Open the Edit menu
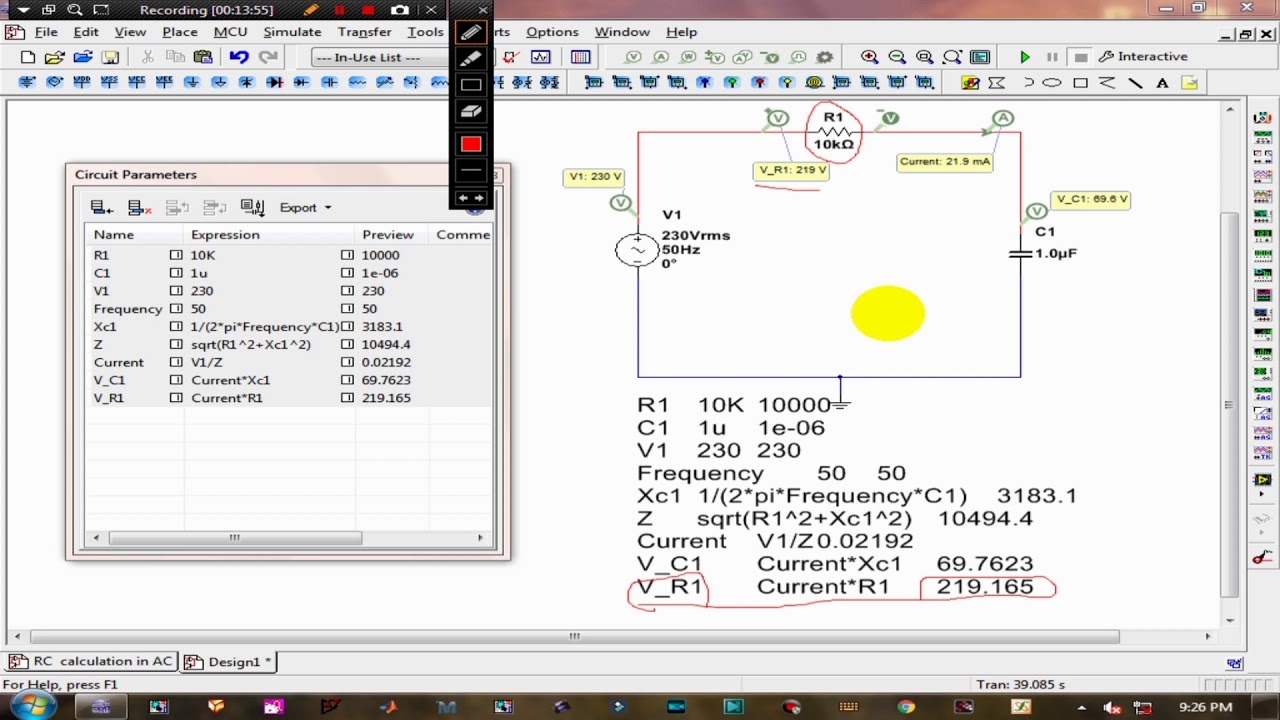1280x720 pixels. coord(86,32)
